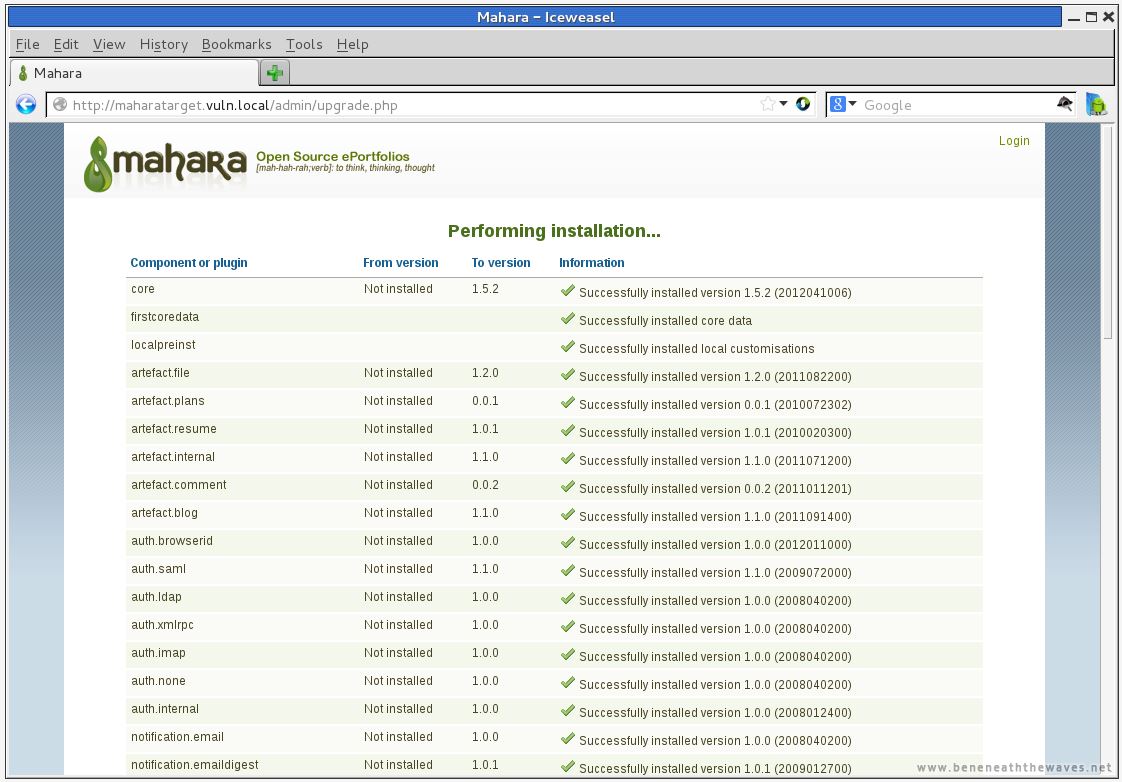Open the Tools menu
Viewport: 1122px width, 782px height.
[x=304, y=44]
